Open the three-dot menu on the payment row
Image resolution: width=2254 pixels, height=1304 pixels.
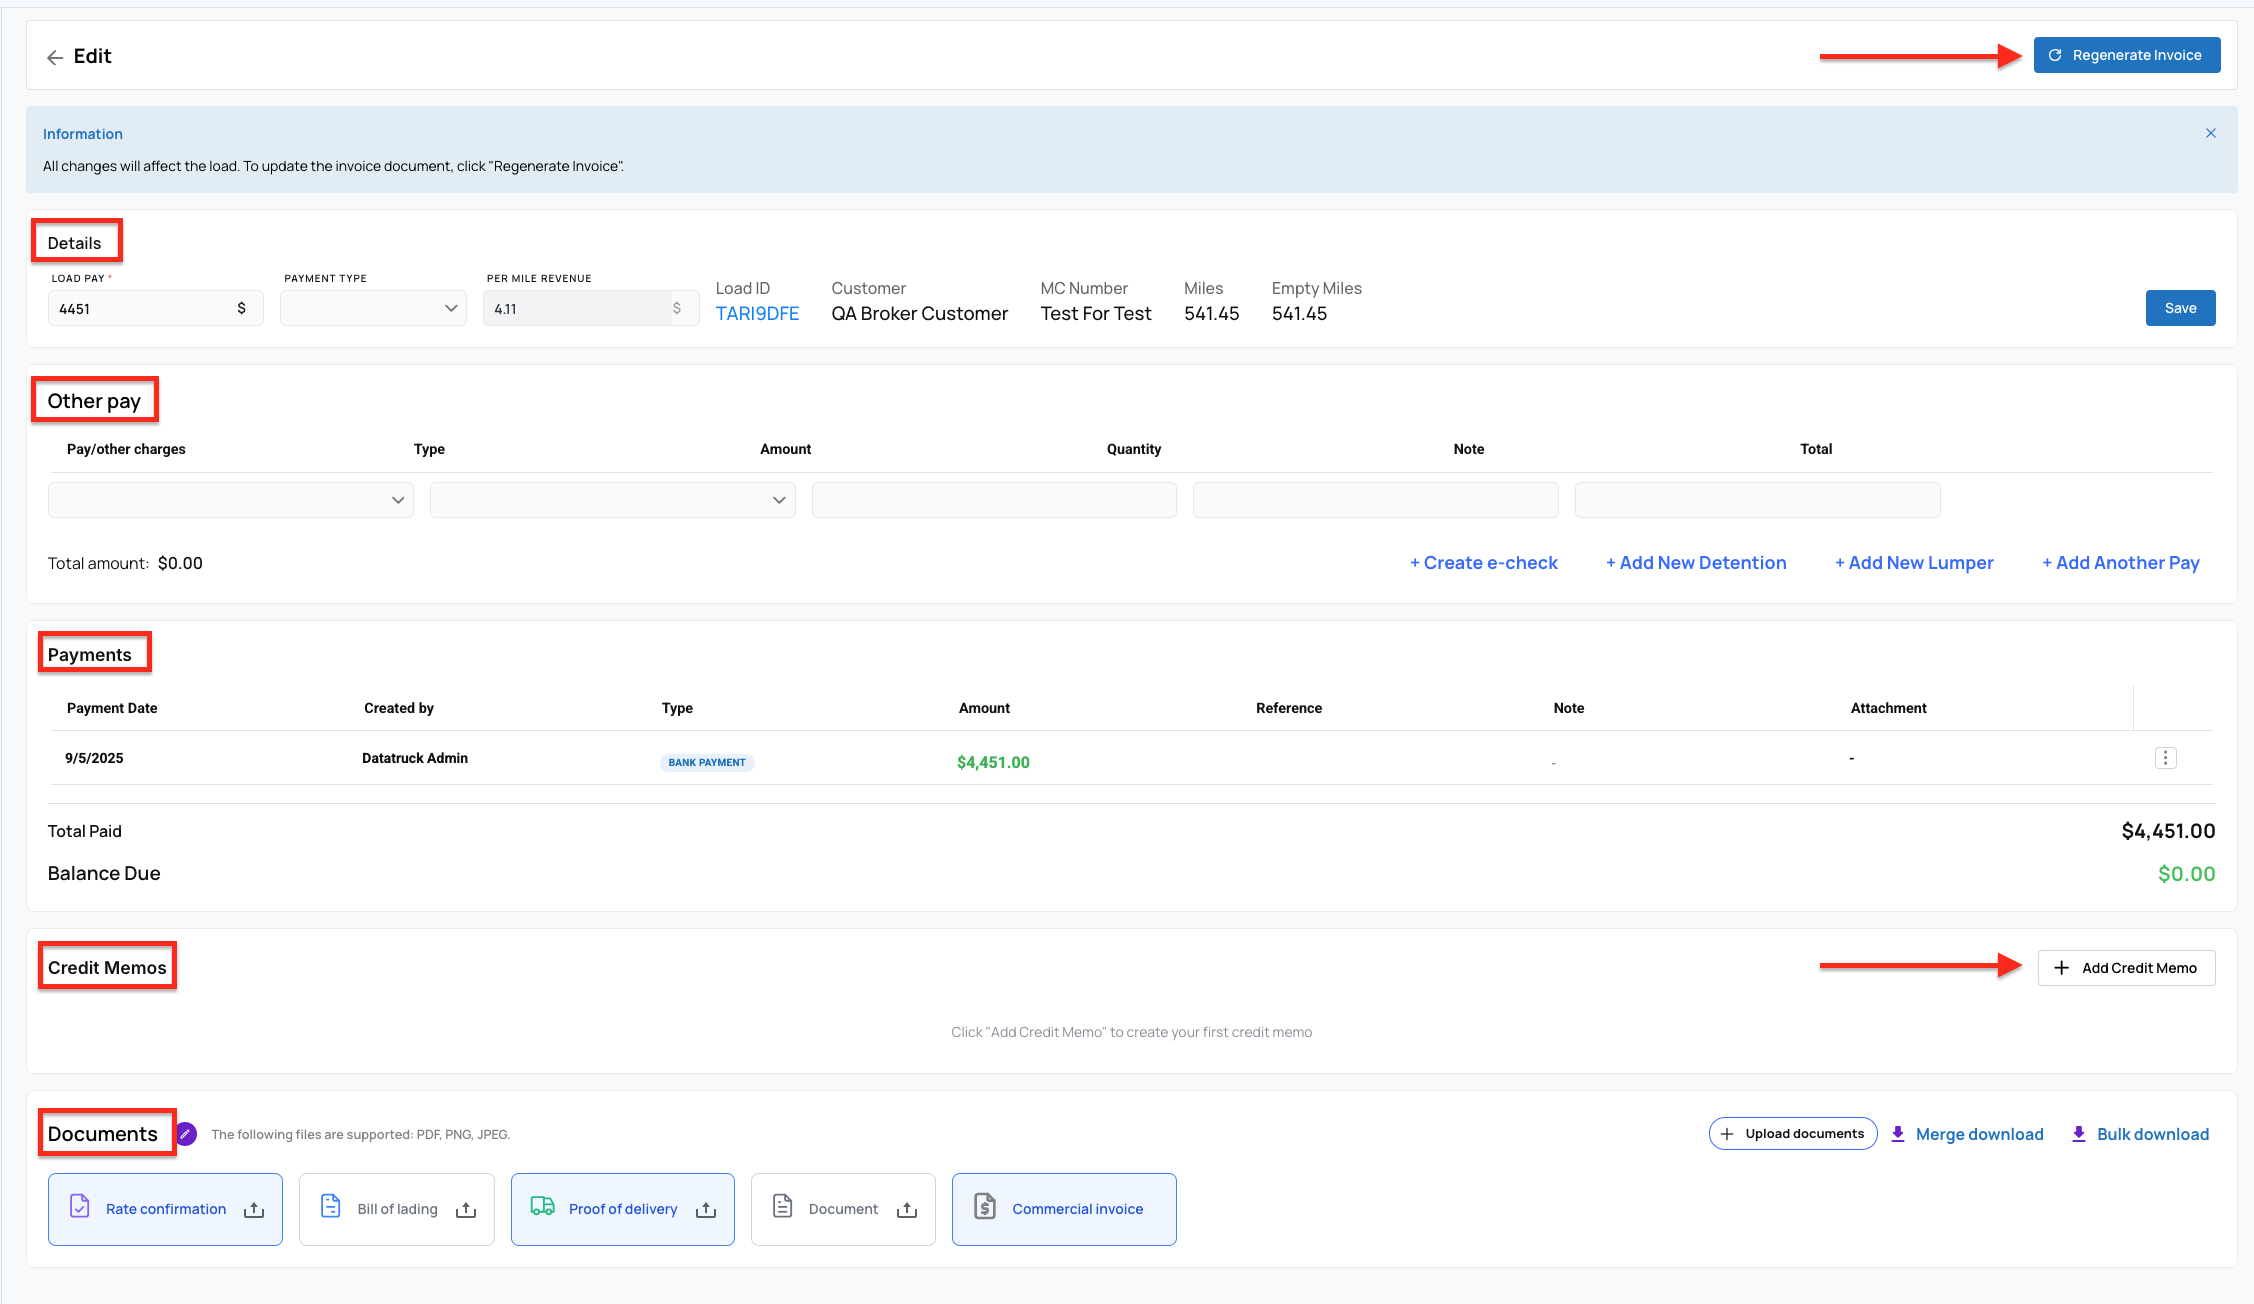(x=2166, y=758)
